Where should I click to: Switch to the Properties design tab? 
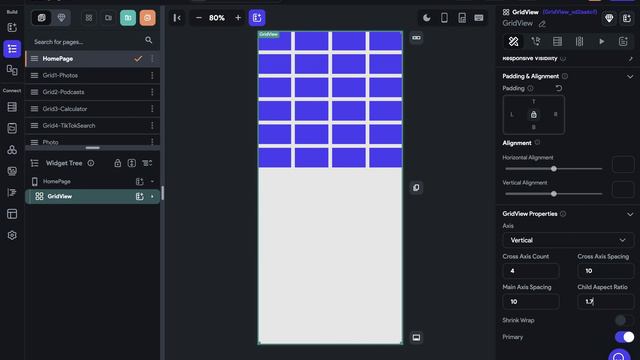click(513, 41)
